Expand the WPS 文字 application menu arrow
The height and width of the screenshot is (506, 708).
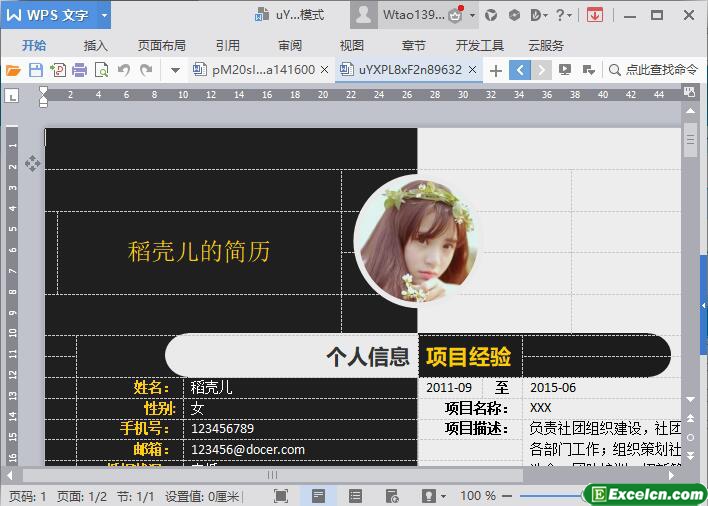tap(104, 15)
